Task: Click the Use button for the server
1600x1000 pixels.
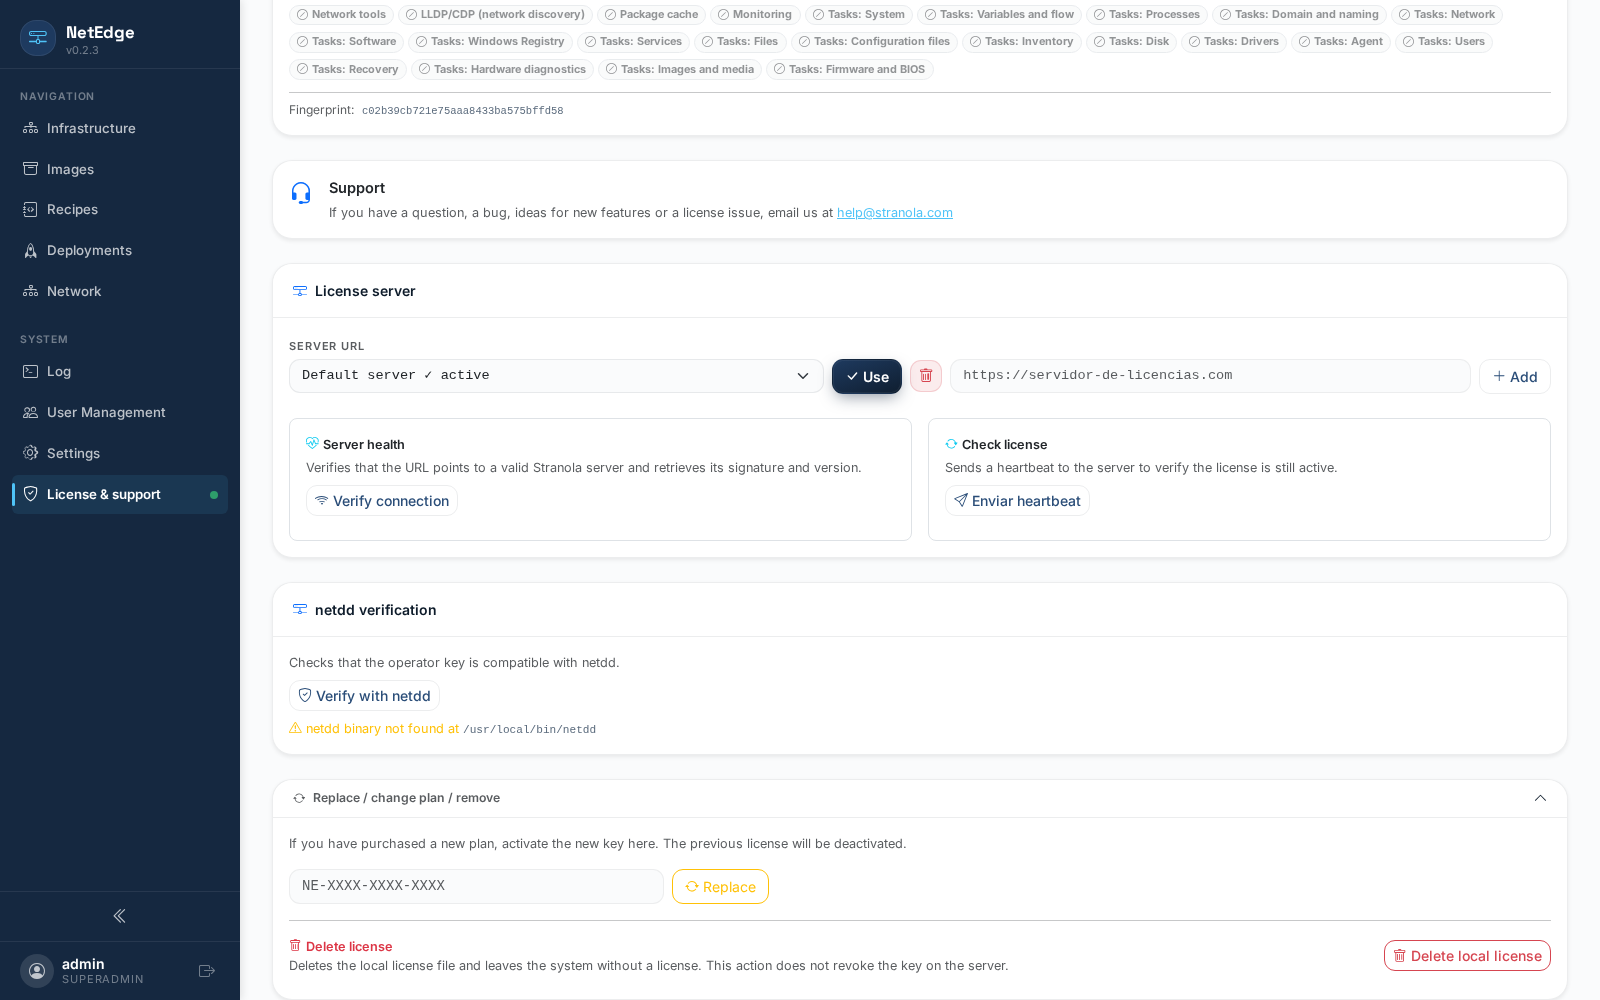Action: 867,376
